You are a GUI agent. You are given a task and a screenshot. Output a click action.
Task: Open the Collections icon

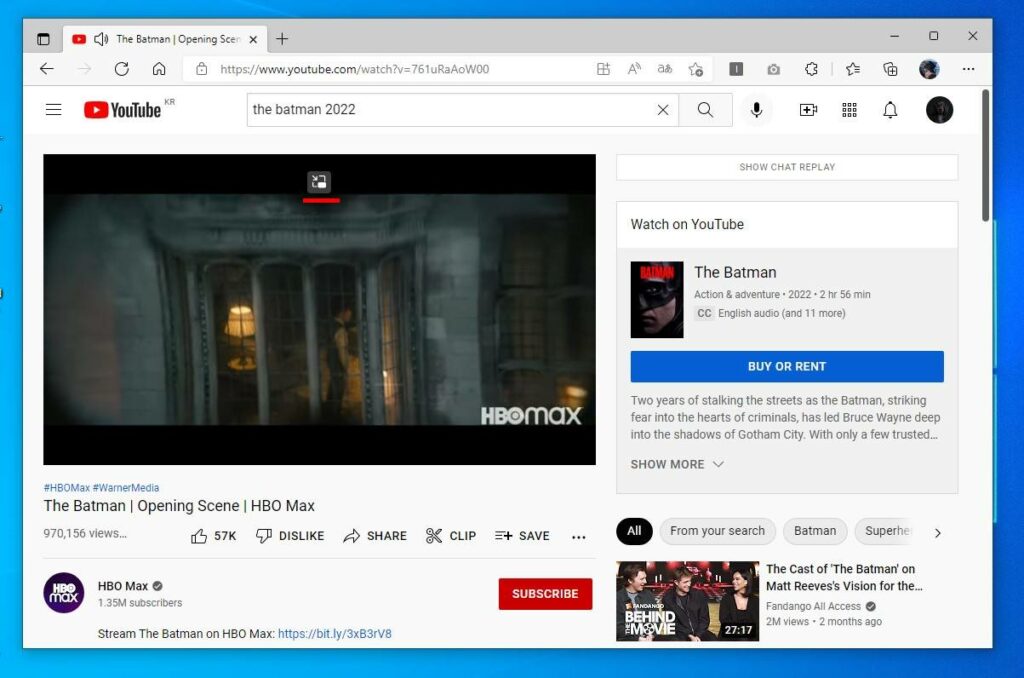click(890, 69)
